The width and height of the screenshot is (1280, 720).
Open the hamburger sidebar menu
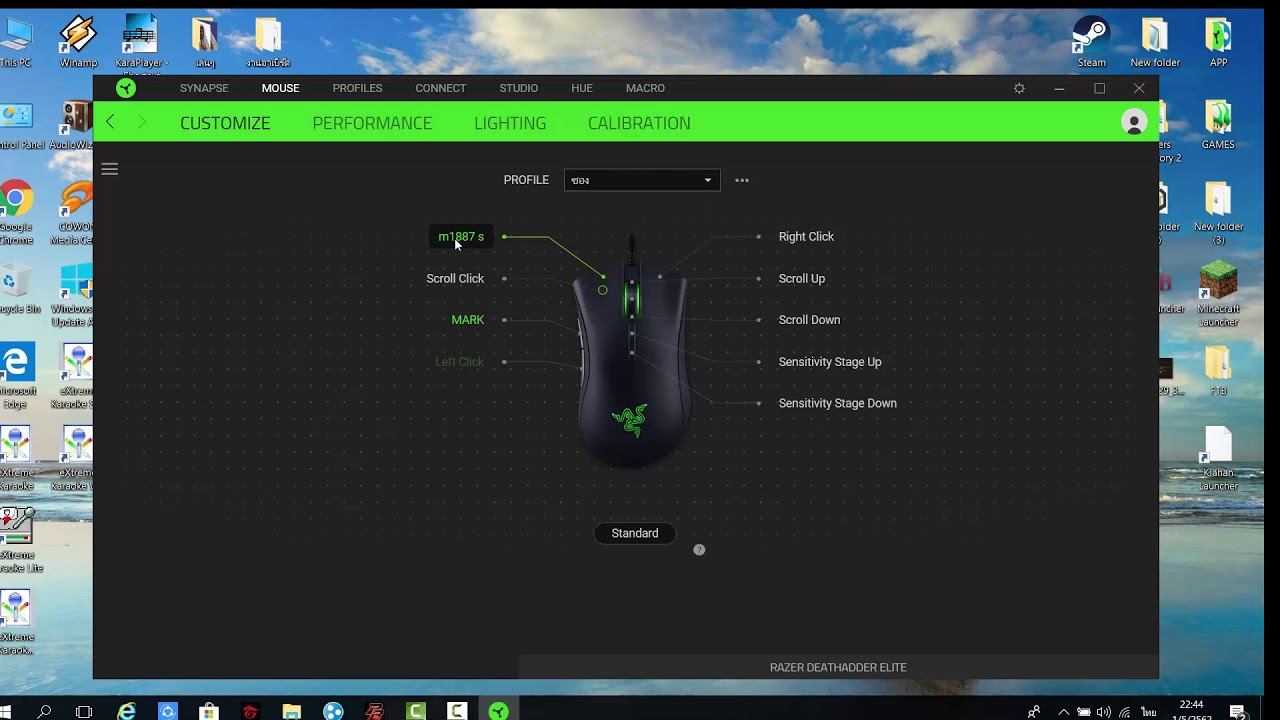[x=110, y=169]
